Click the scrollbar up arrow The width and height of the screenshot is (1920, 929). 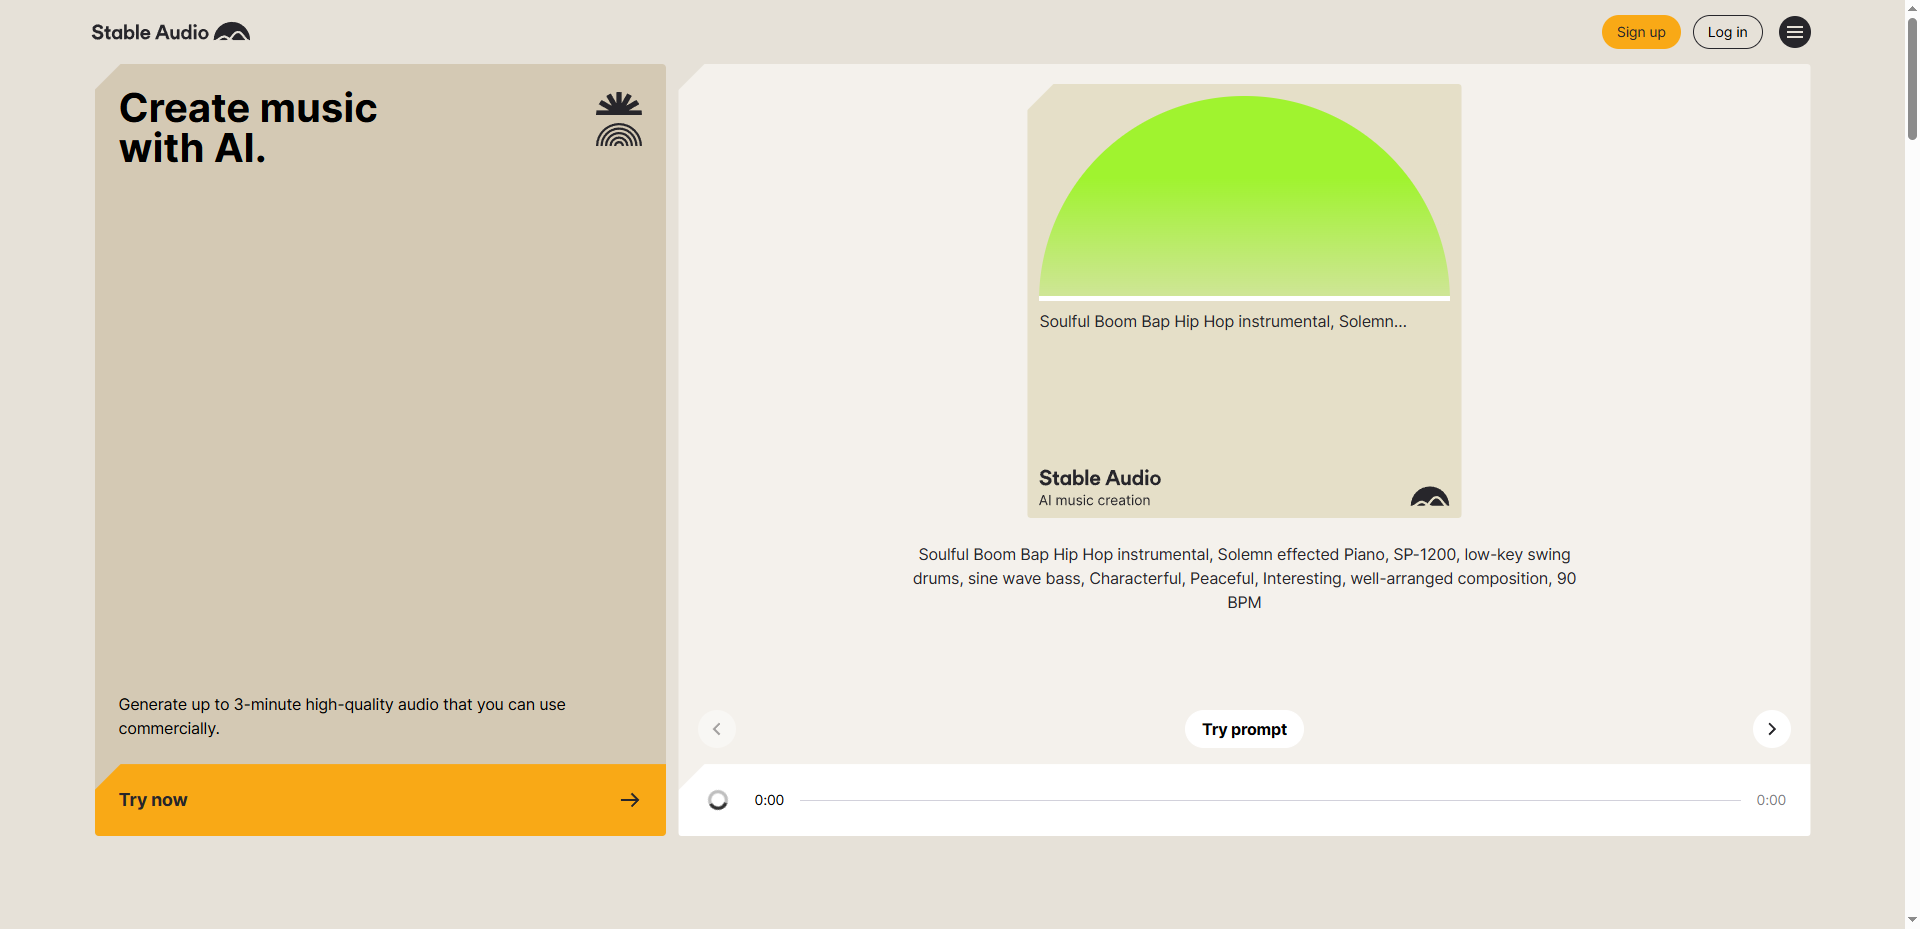(1912, 8)
